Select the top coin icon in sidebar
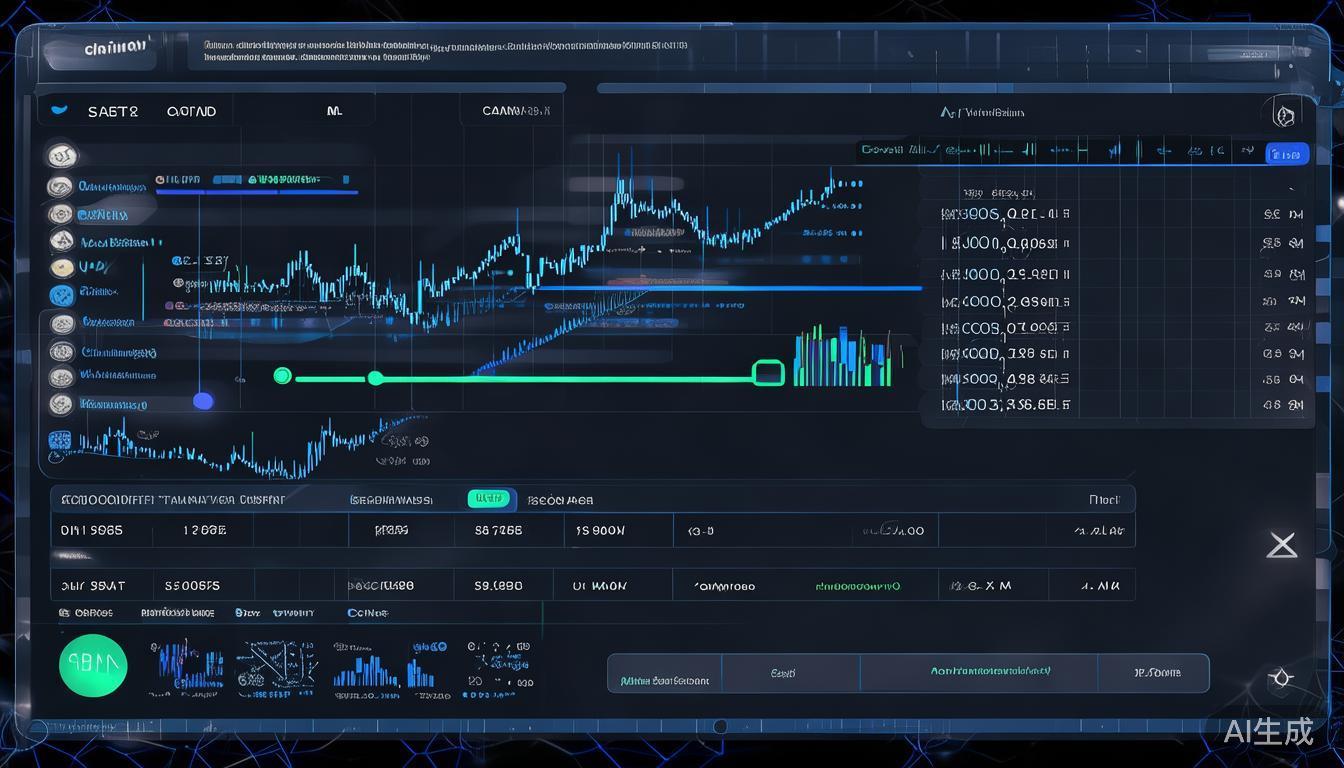1344x768 pixels. pos(60,155)
